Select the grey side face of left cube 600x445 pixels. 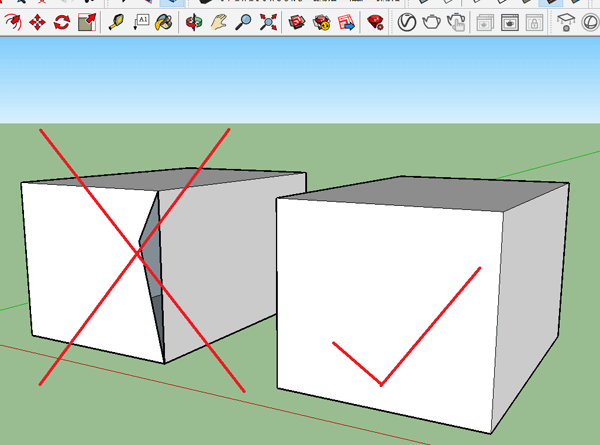point(230,264)
